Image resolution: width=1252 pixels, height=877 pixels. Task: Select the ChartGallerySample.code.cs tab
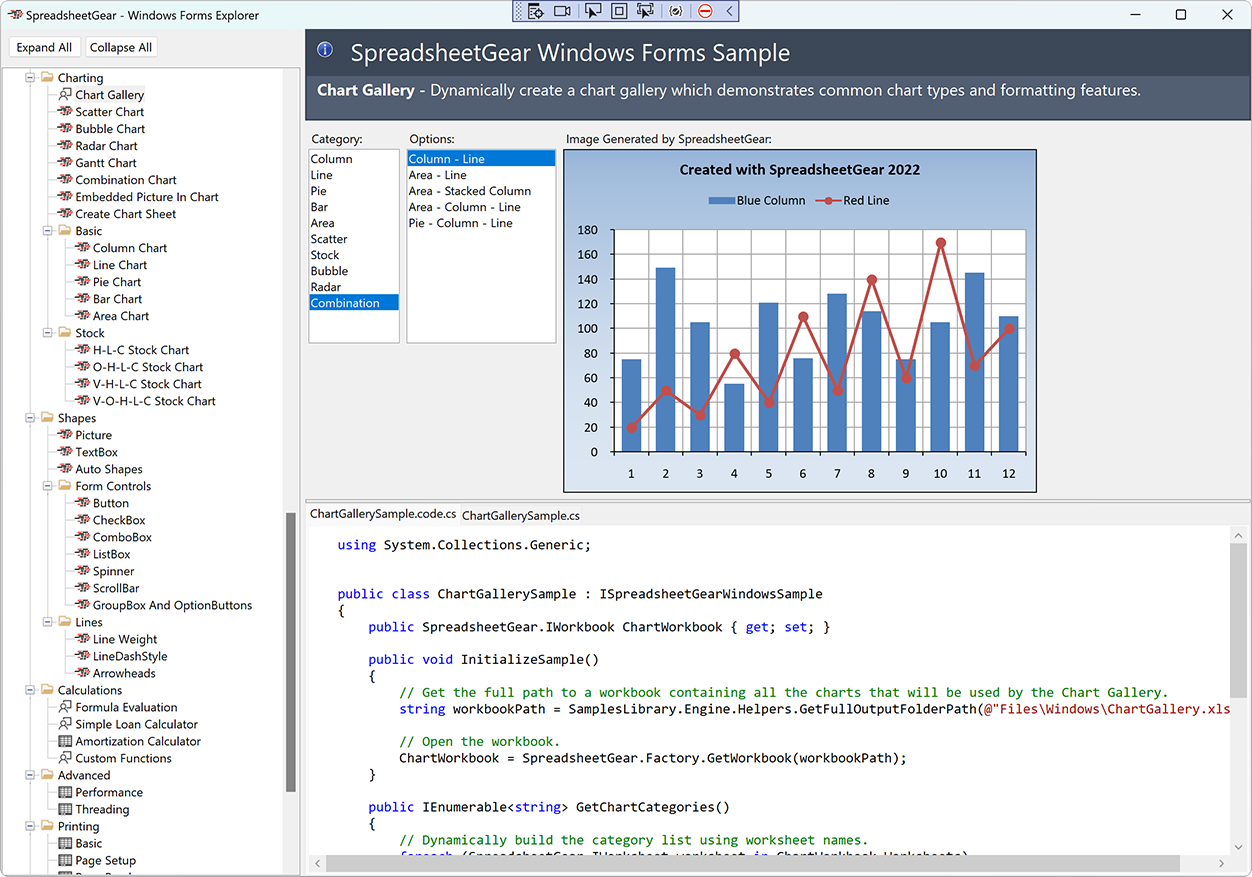382,514
